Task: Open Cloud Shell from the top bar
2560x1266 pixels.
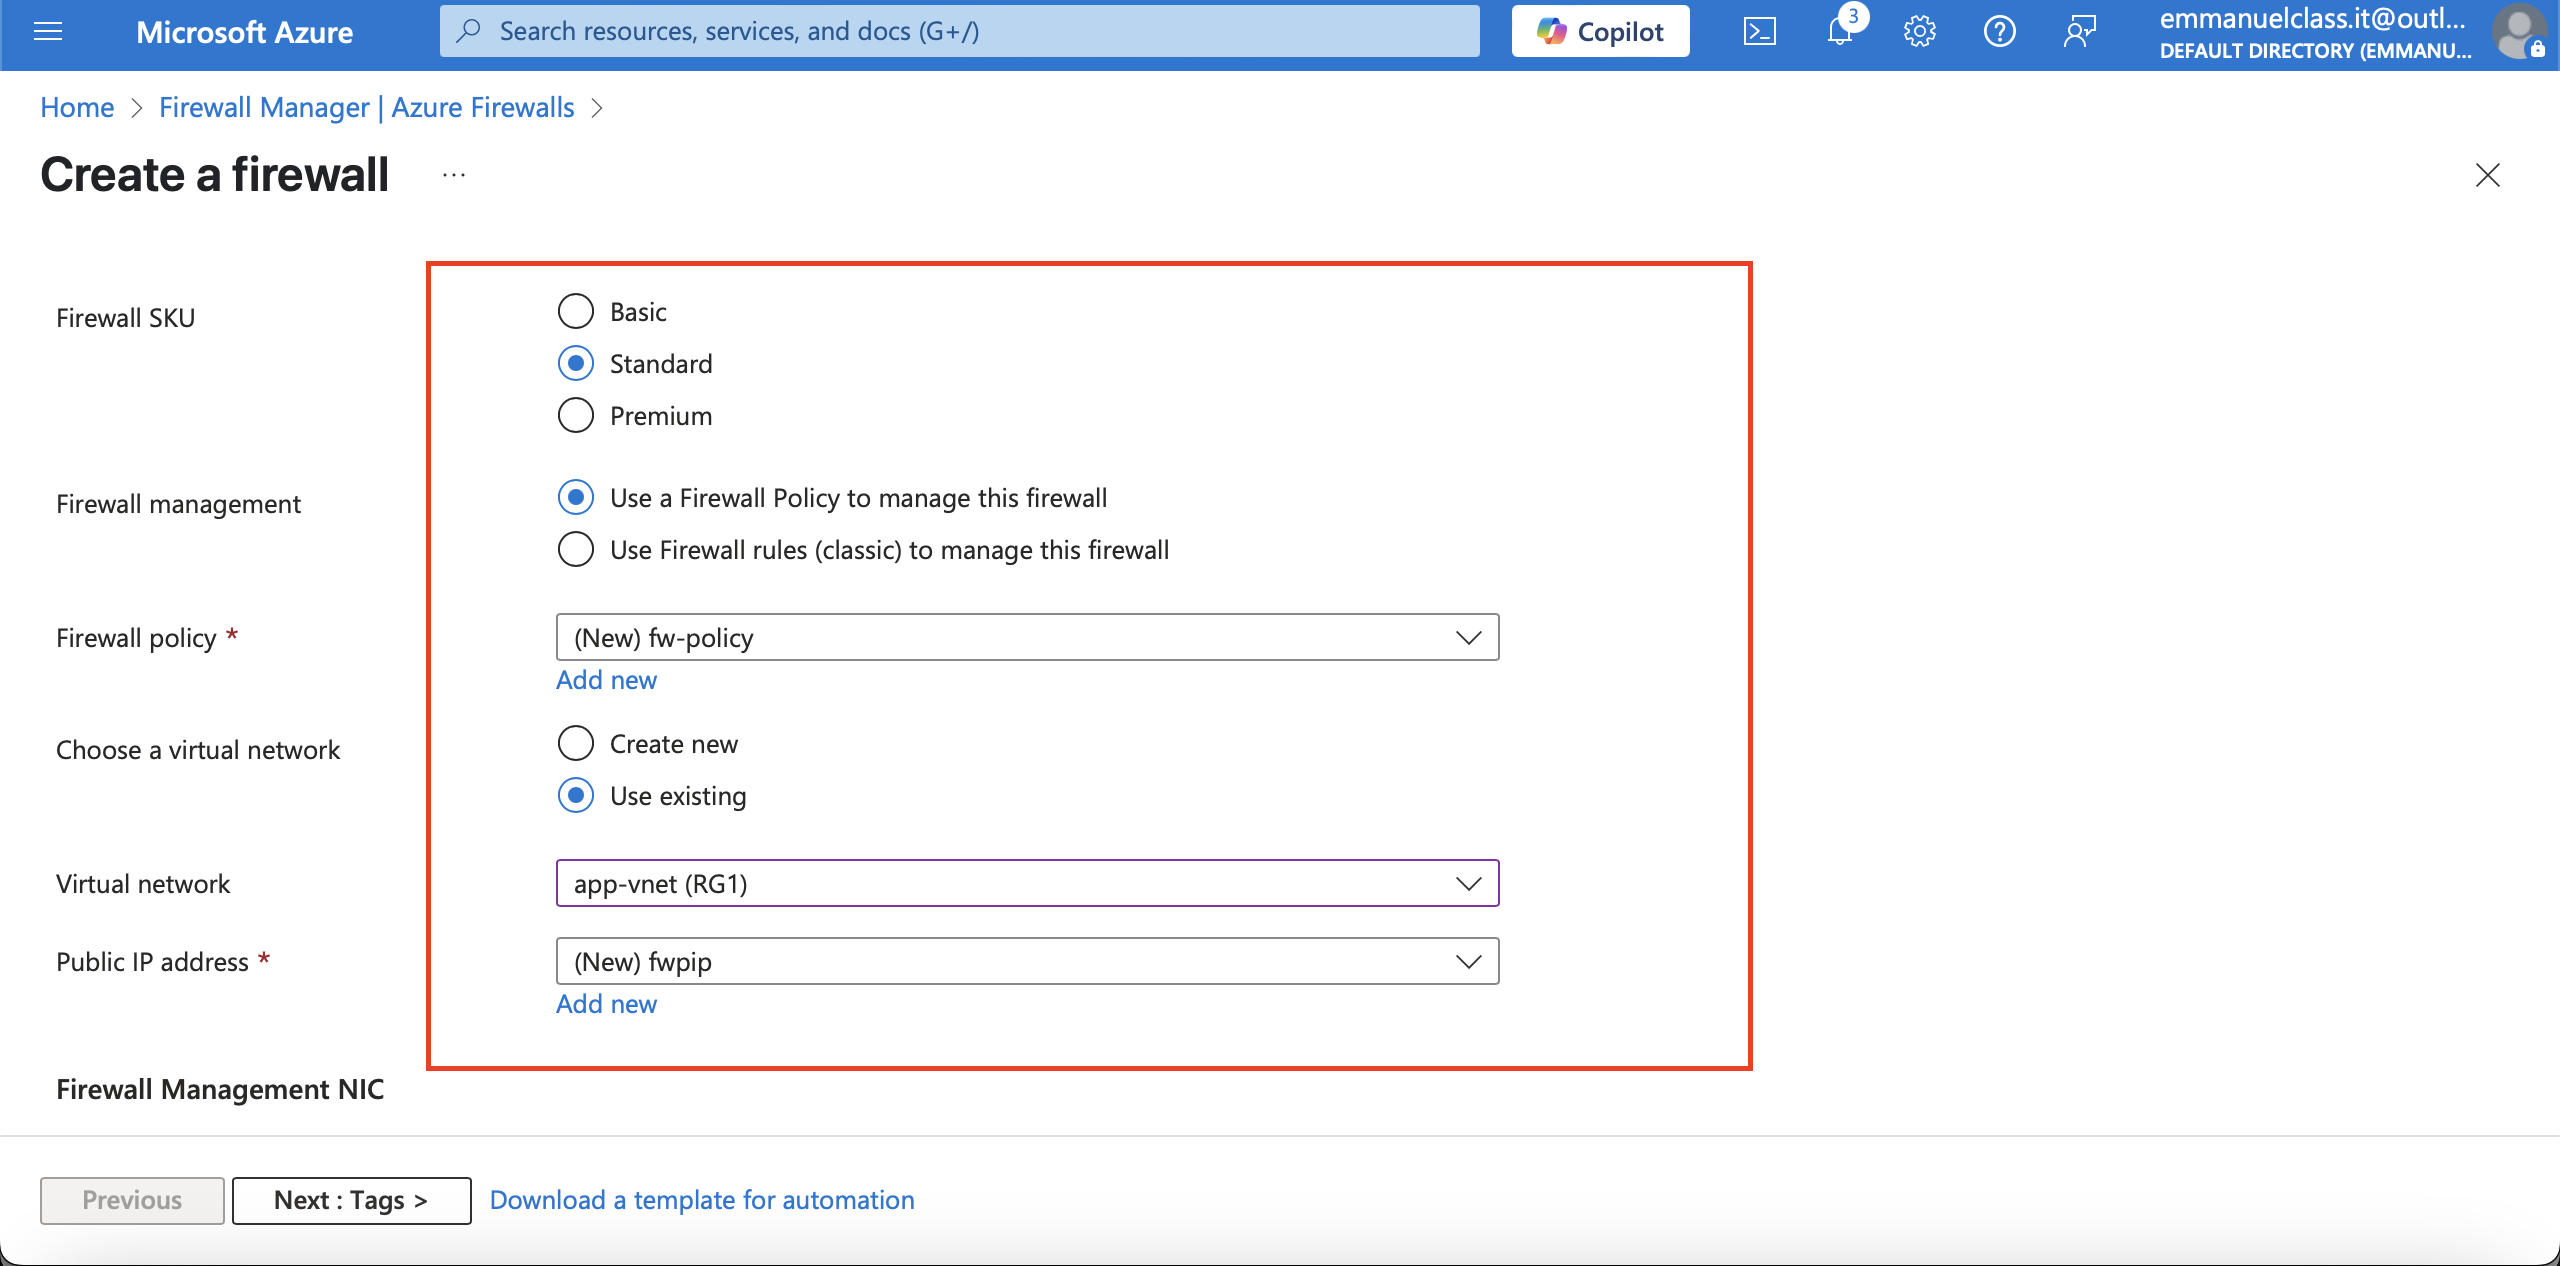Action: pyautogui.click(x=1760, y=32)
